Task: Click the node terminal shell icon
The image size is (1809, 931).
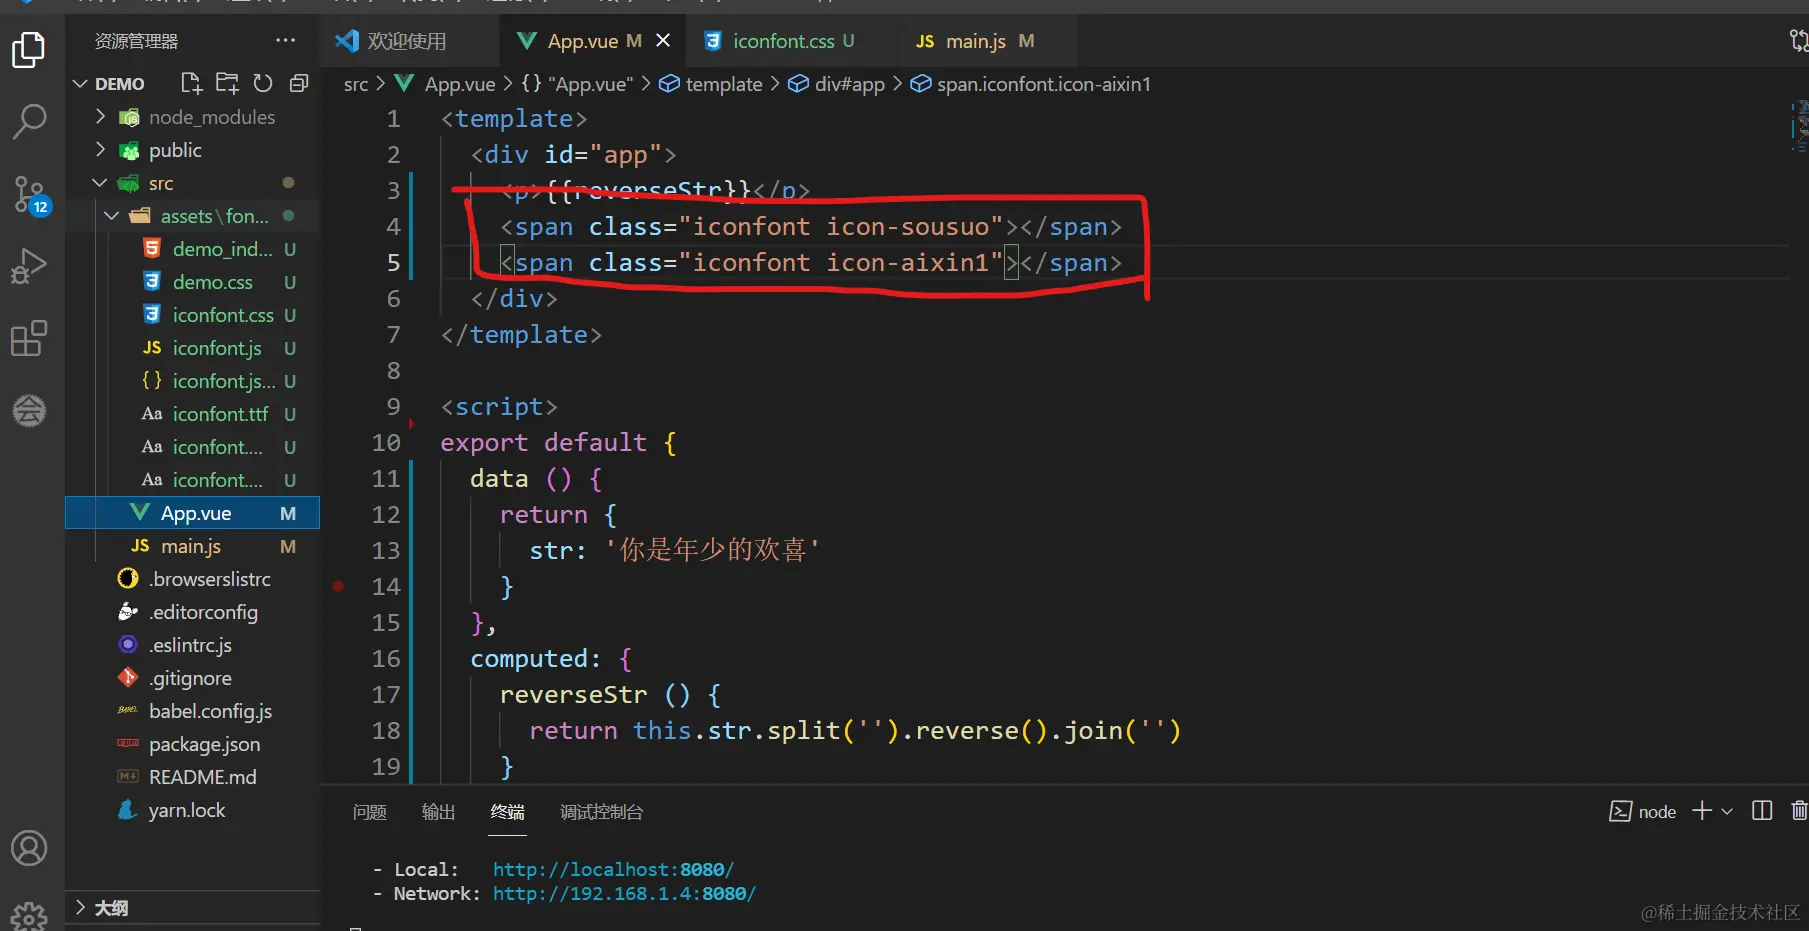Action: (1620, 812)
